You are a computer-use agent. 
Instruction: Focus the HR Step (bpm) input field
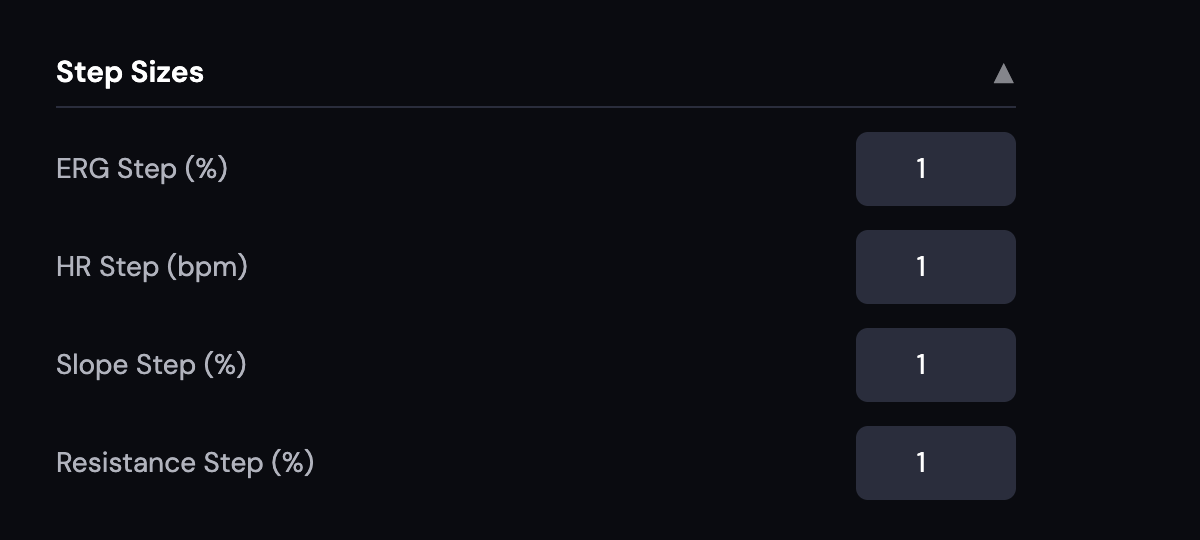pos(936,267)
